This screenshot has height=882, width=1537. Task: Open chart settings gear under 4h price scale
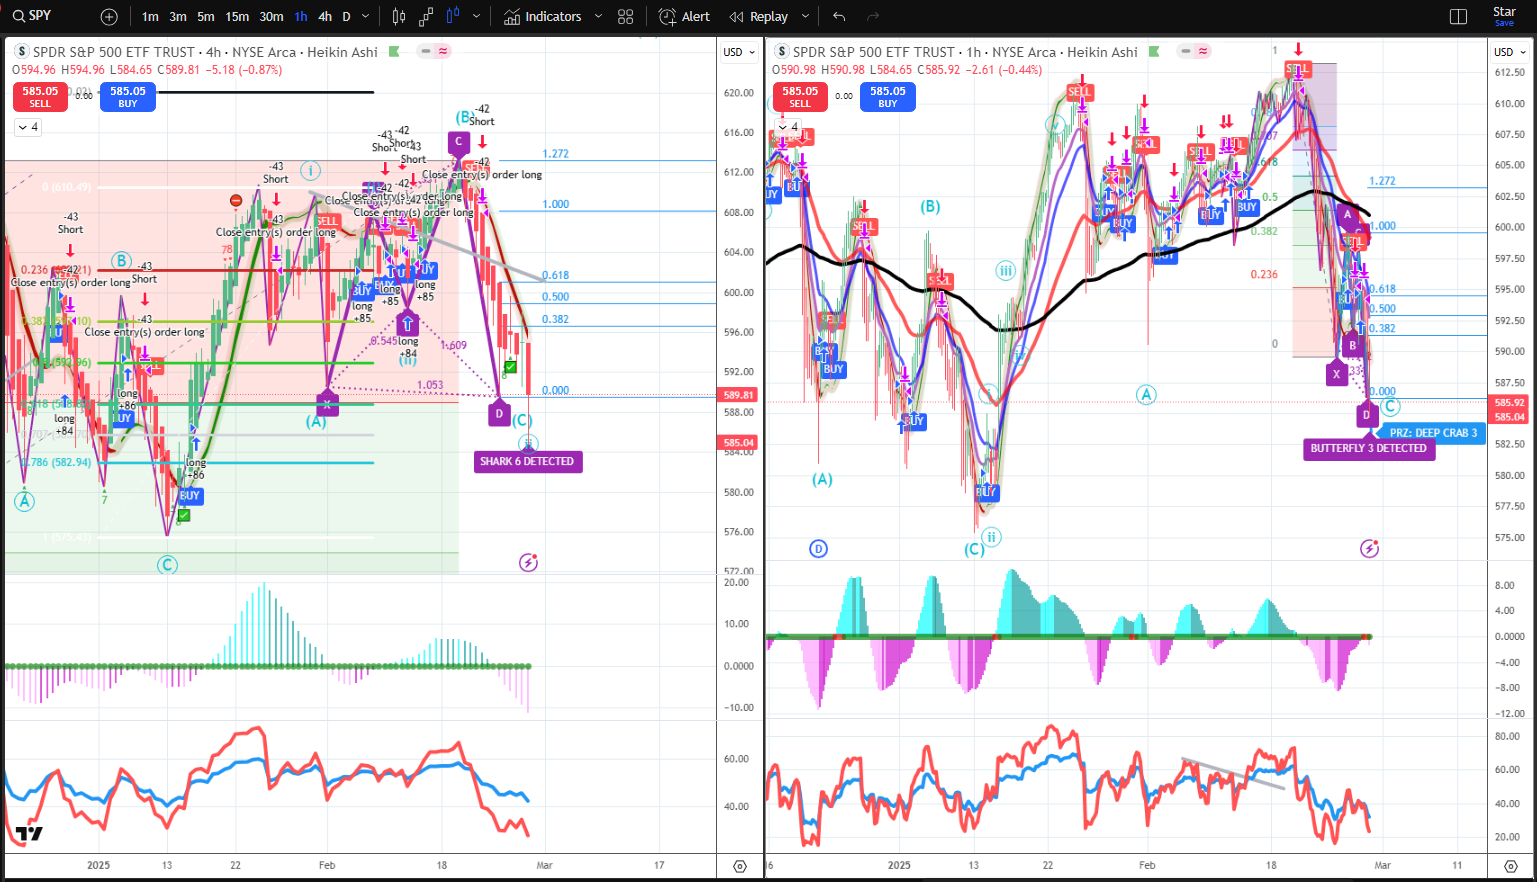pyautogui.click(x=740, y=866)
